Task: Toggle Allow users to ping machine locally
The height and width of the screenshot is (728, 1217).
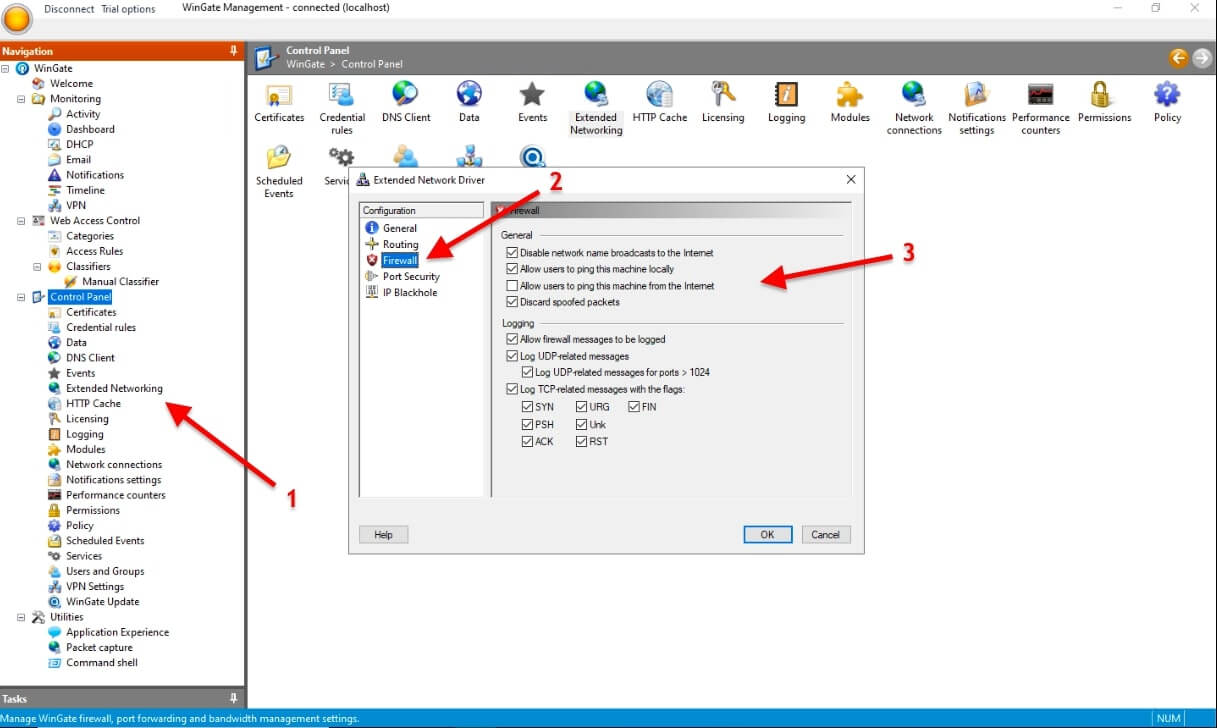Action: pos(513,269)
